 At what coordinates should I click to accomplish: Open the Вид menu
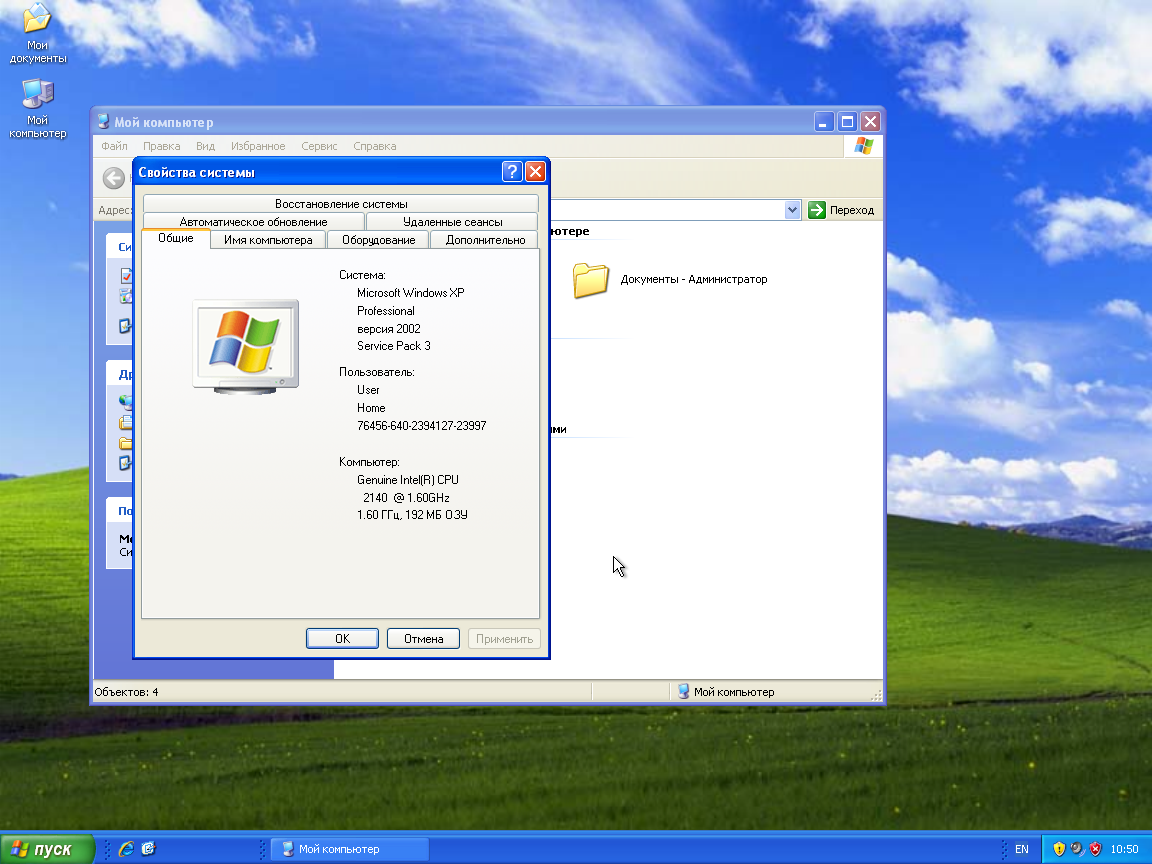205,146
